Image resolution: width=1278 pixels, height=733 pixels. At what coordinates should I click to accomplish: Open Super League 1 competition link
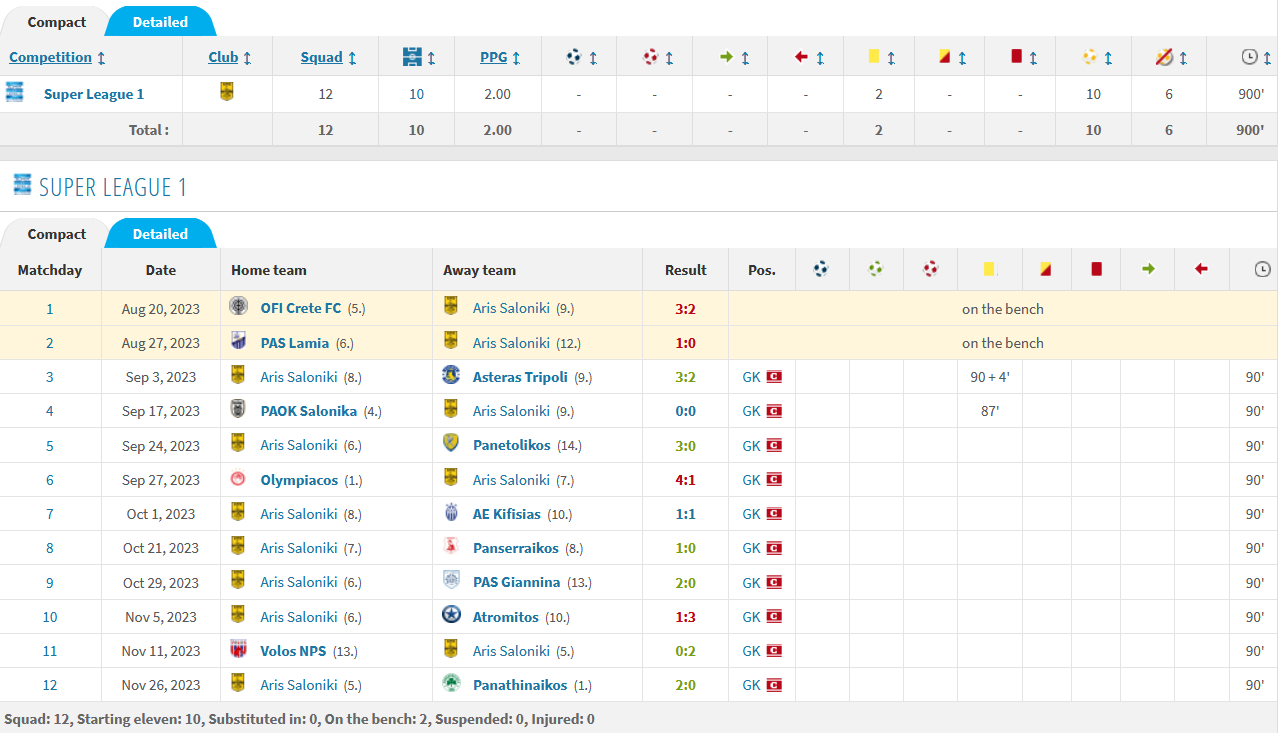pos(94,94)
